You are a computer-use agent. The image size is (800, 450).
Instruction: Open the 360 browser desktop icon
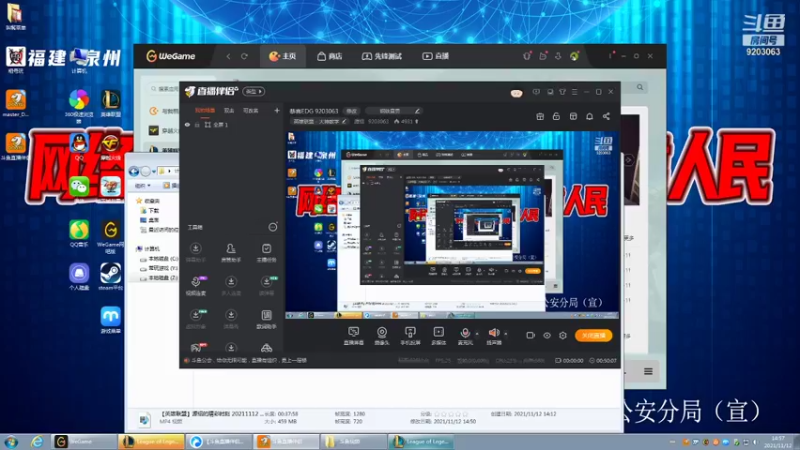pos(79,105)
